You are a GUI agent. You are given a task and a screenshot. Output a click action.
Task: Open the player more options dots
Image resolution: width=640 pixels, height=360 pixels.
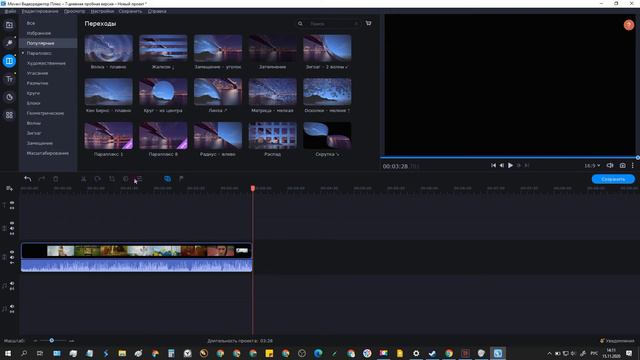coord(633,165)
